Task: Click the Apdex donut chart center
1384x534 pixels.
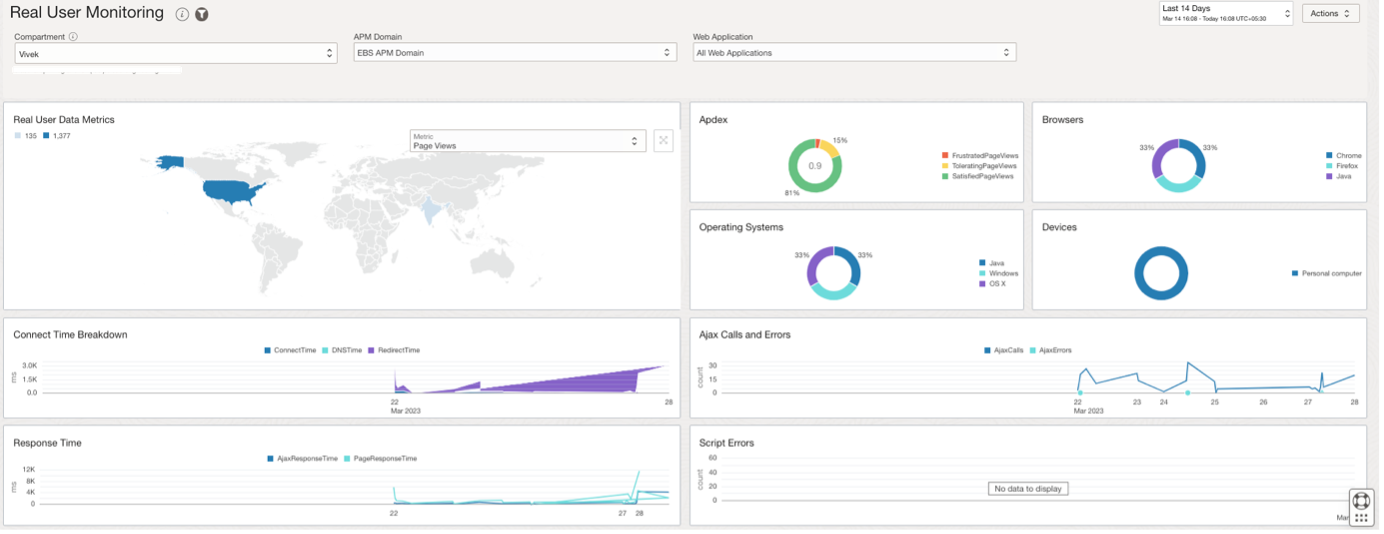Action: coord(815,165)
